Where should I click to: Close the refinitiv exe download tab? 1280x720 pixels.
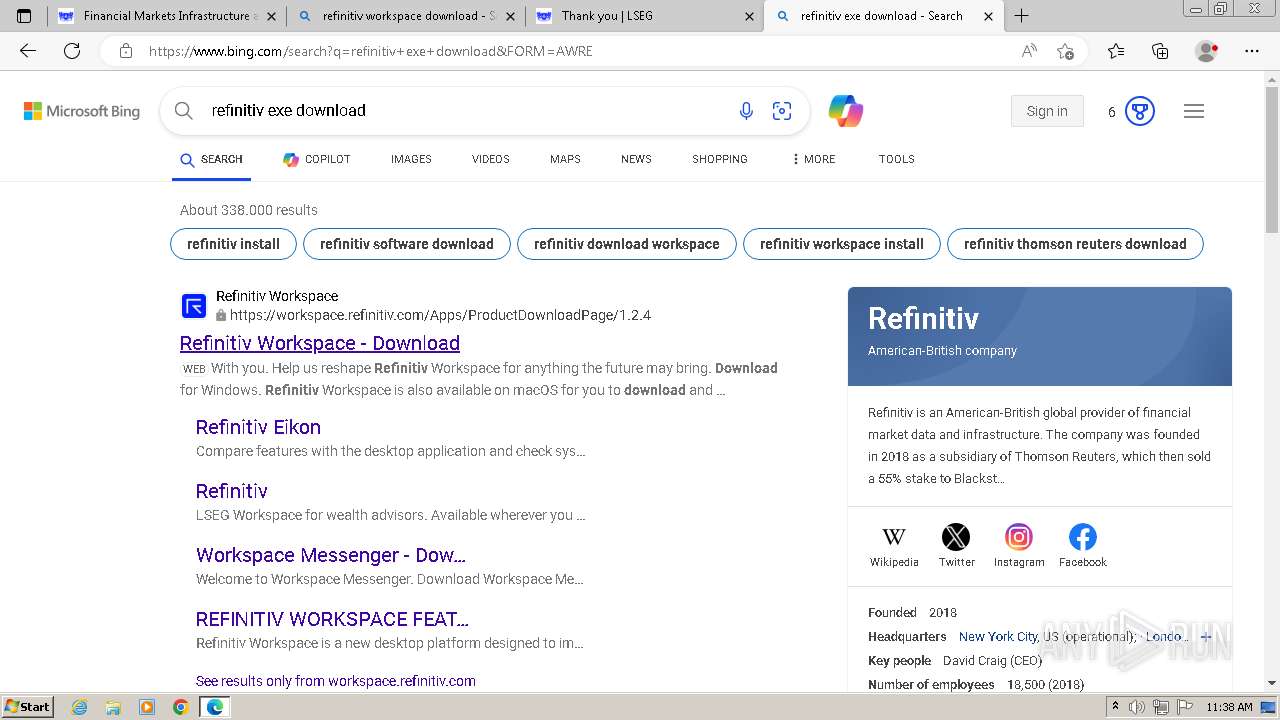click(989, 16)
